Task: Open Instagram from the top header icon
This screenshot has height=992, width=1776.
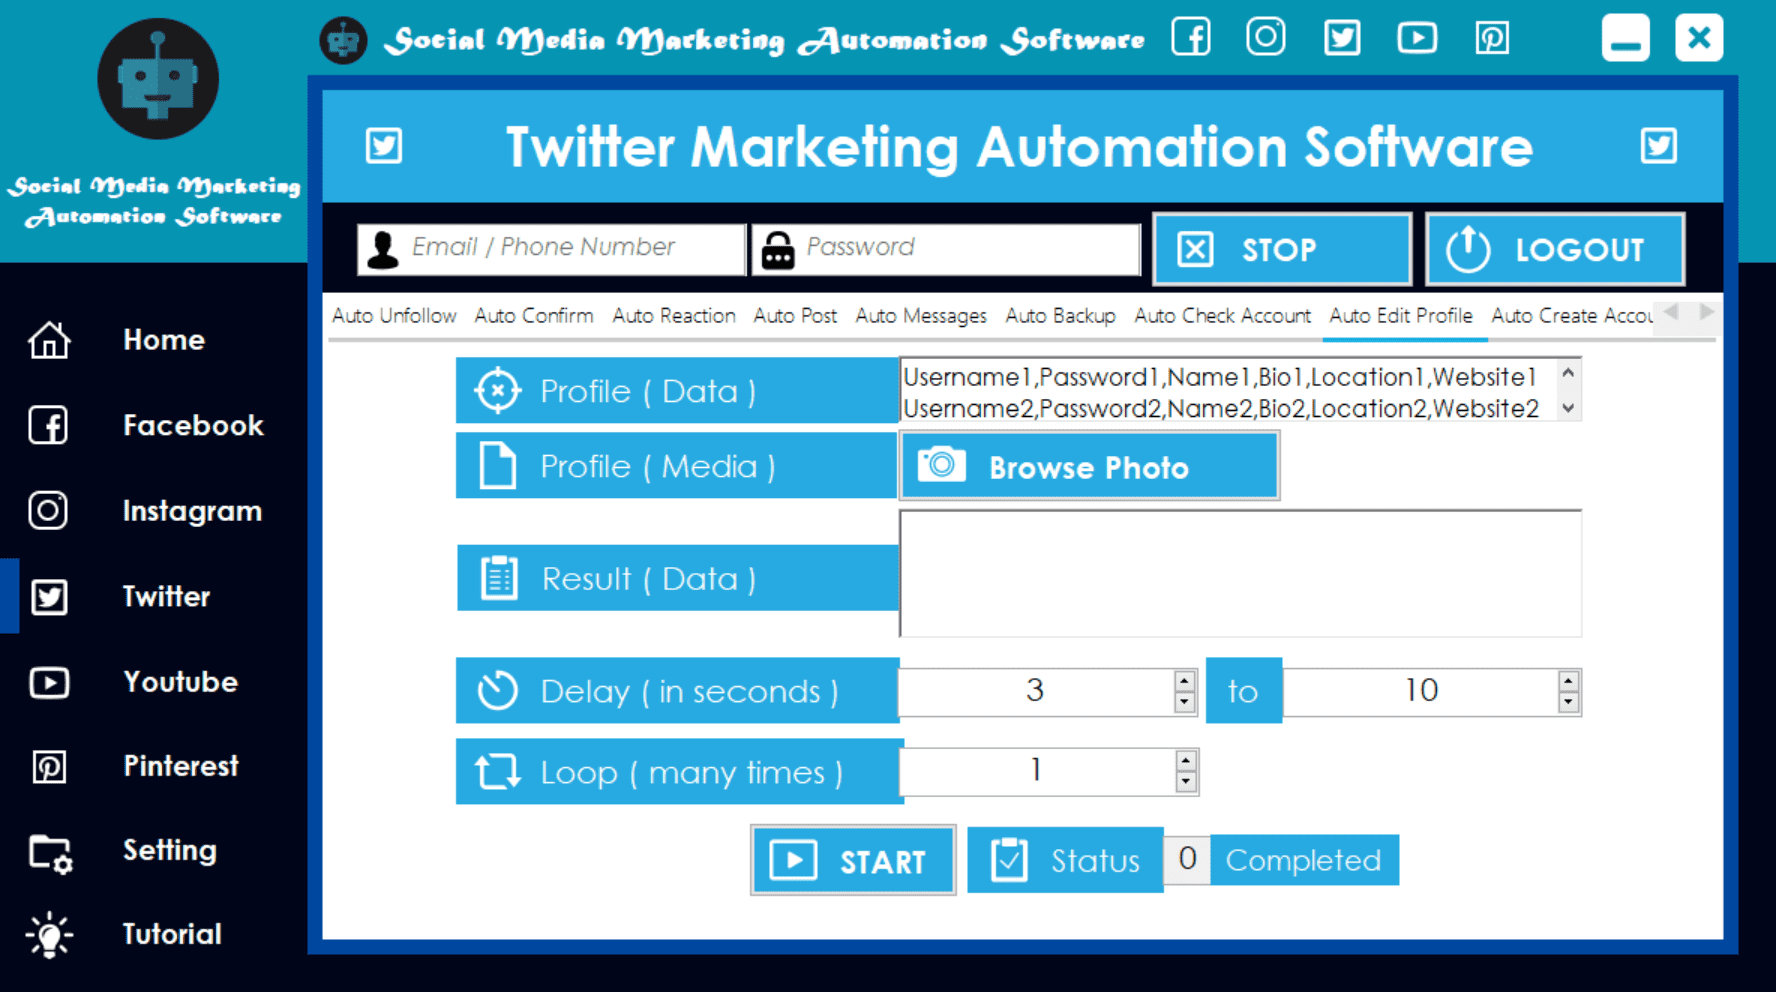Action: [x=1266, y=38]
